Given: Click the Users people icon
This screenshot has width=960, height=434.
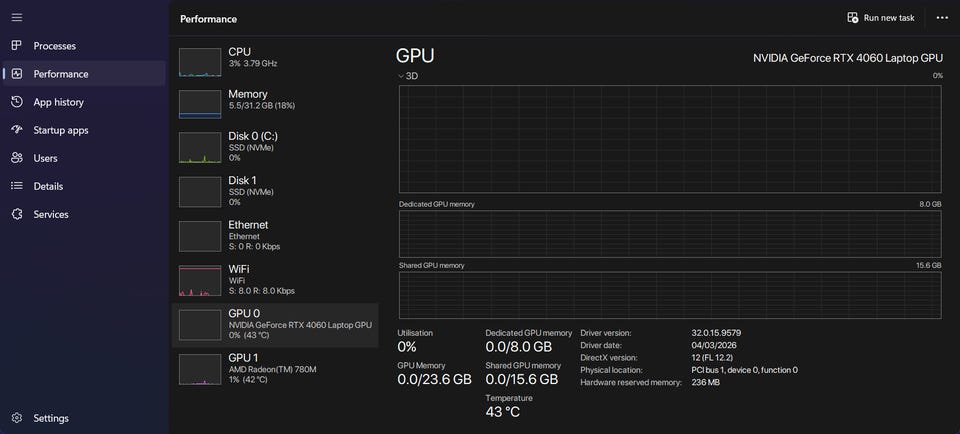Looking at the screenshot, I should (17, 158).
